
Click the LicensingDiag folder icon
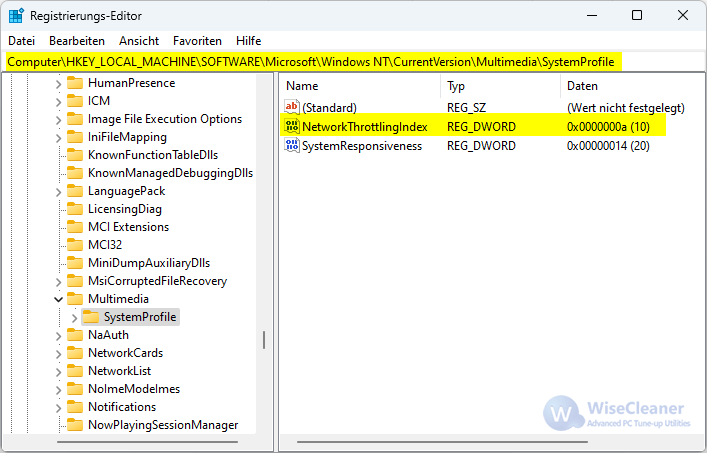coord(75,209)
